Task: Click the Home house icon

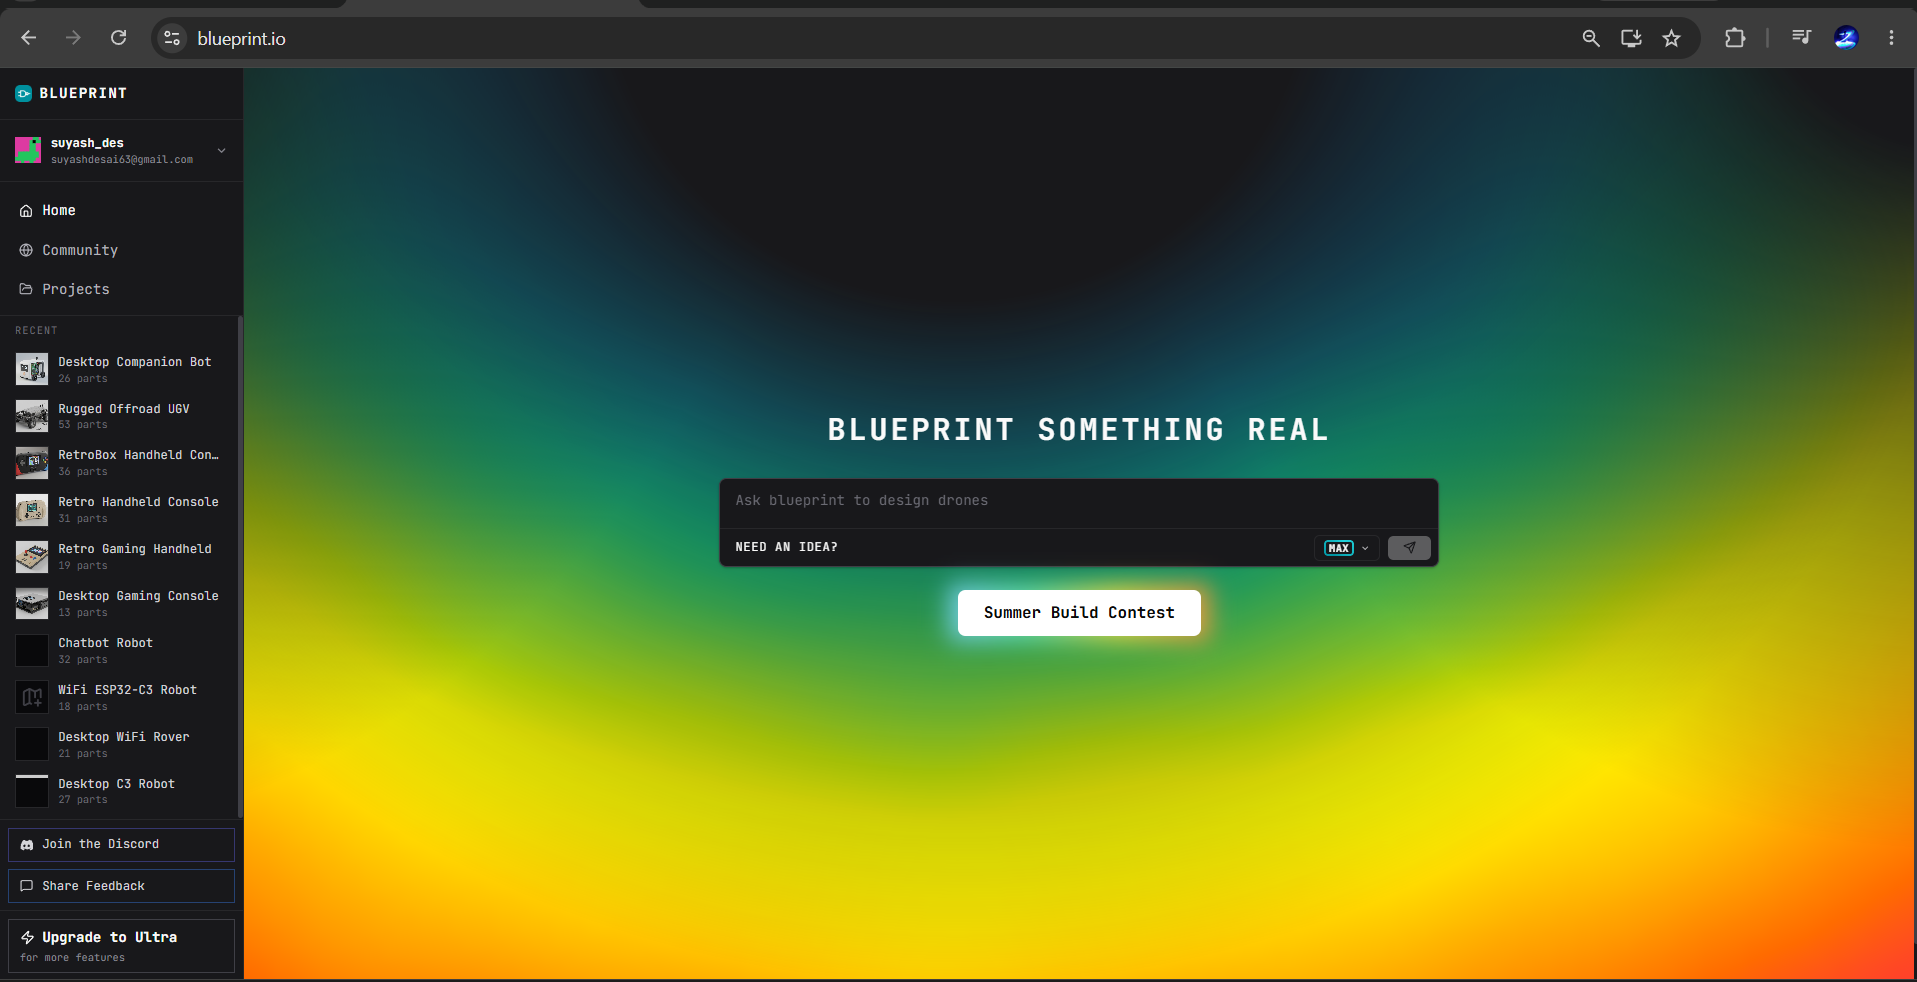Action: click(26, 211)
